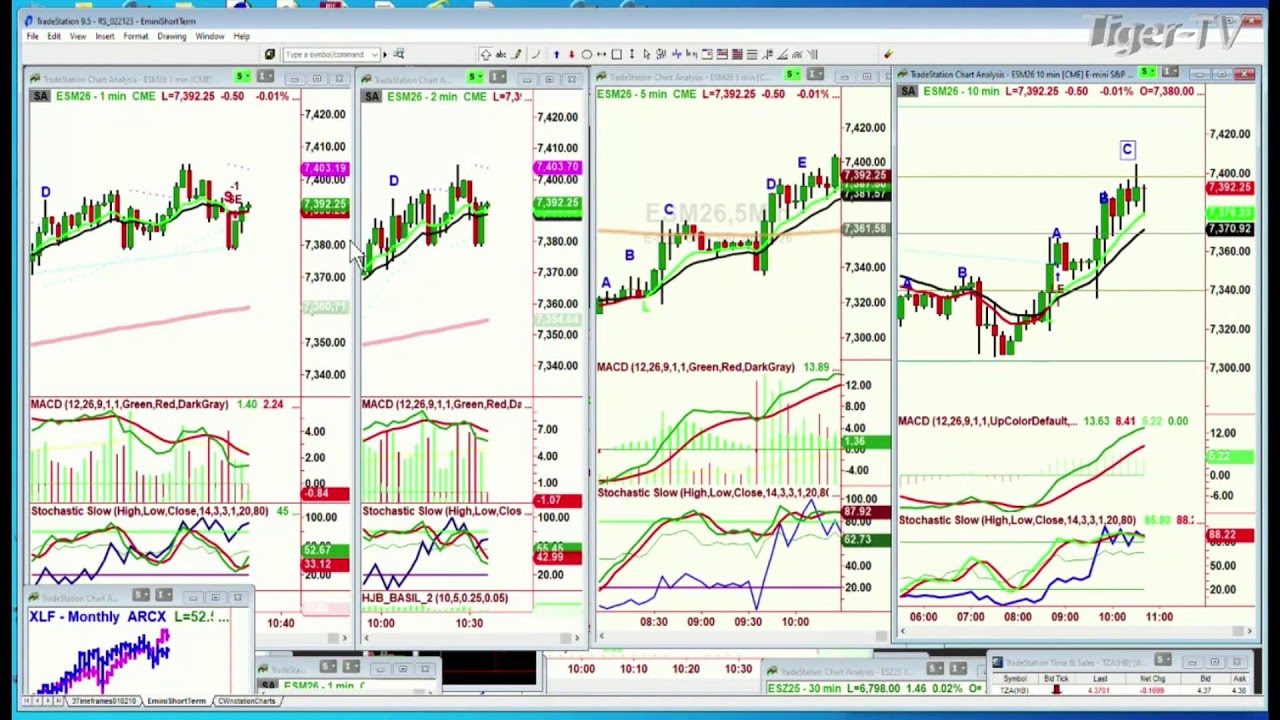This screenshot has height=720, width=1280.
Task: Click scroll-right arrow on 10 min chart scrollbar
Action: click(x=1249, y=631)
